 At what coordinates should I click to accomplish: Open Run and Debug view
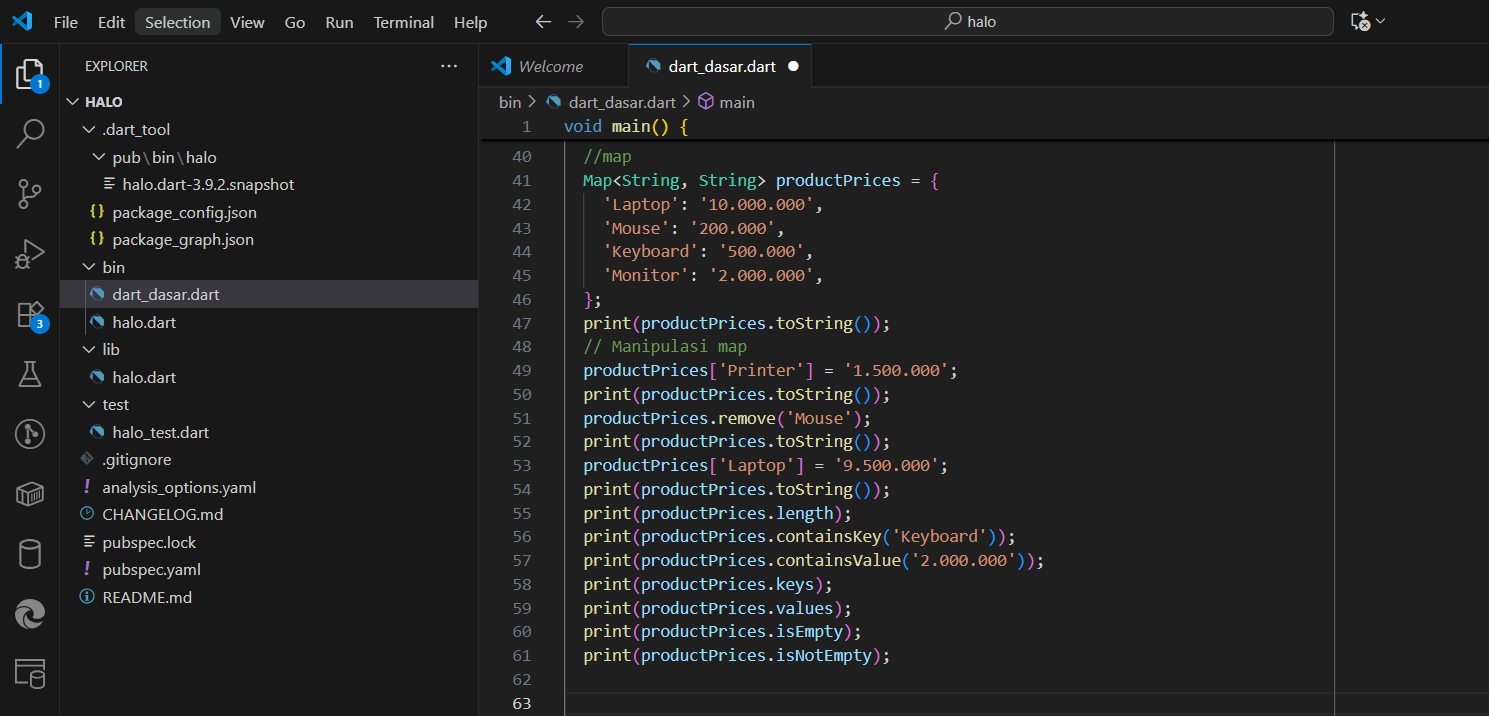(30, 254)
